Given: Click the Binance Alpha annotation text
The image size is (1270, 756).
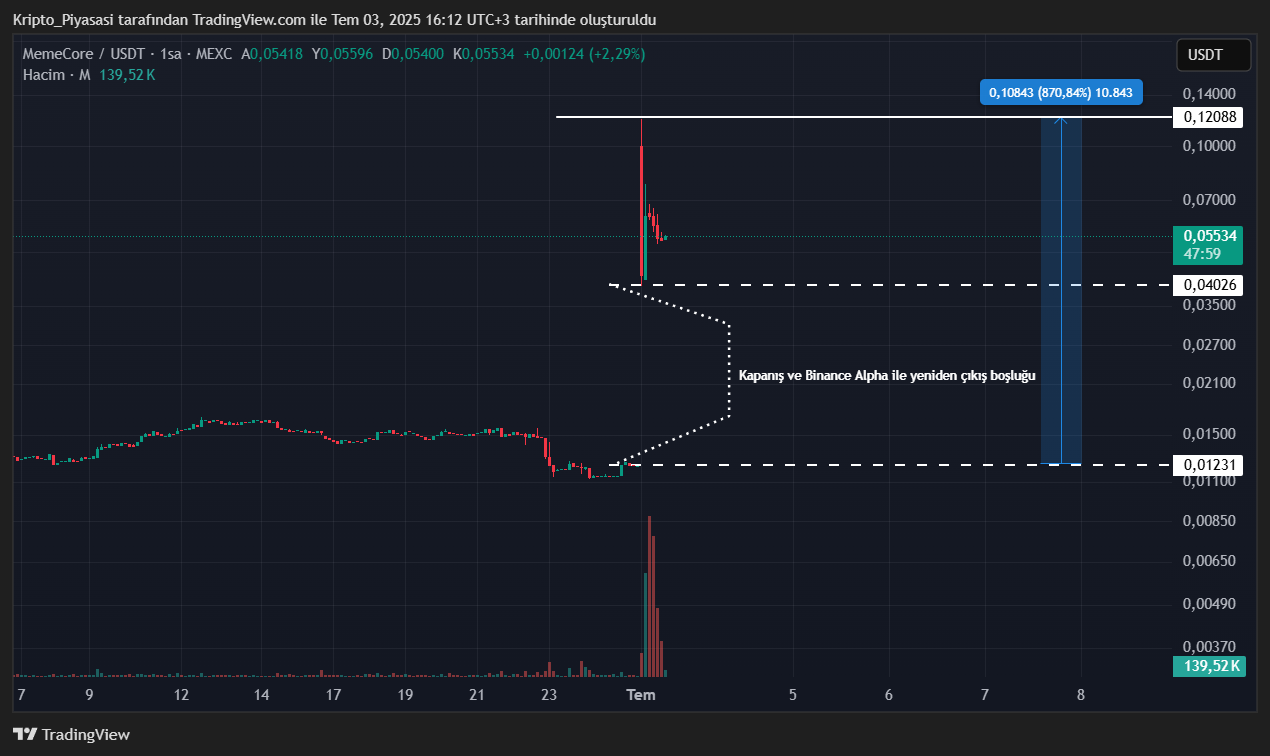Looking at the screenshot, I should click(x=886, y=376).
